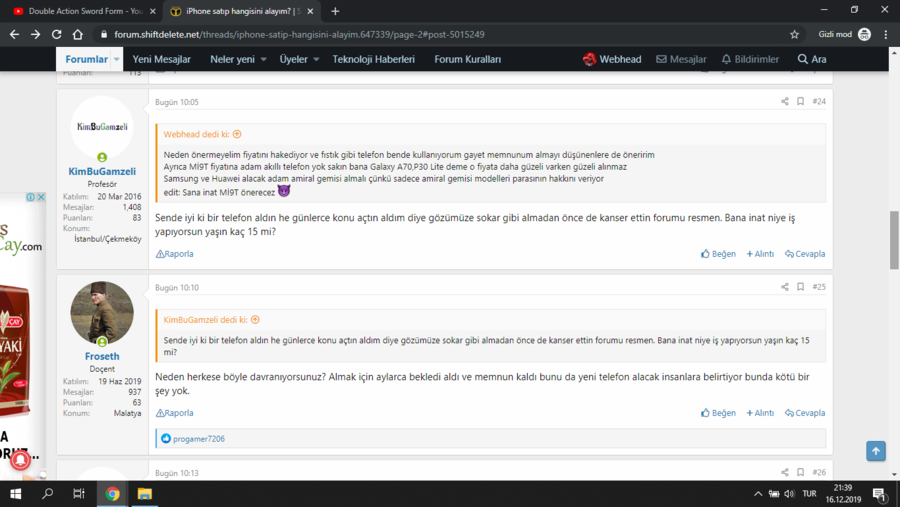The image size is (900, 507).
Task: Open ad info icon
Action: [x=30, y=197]
